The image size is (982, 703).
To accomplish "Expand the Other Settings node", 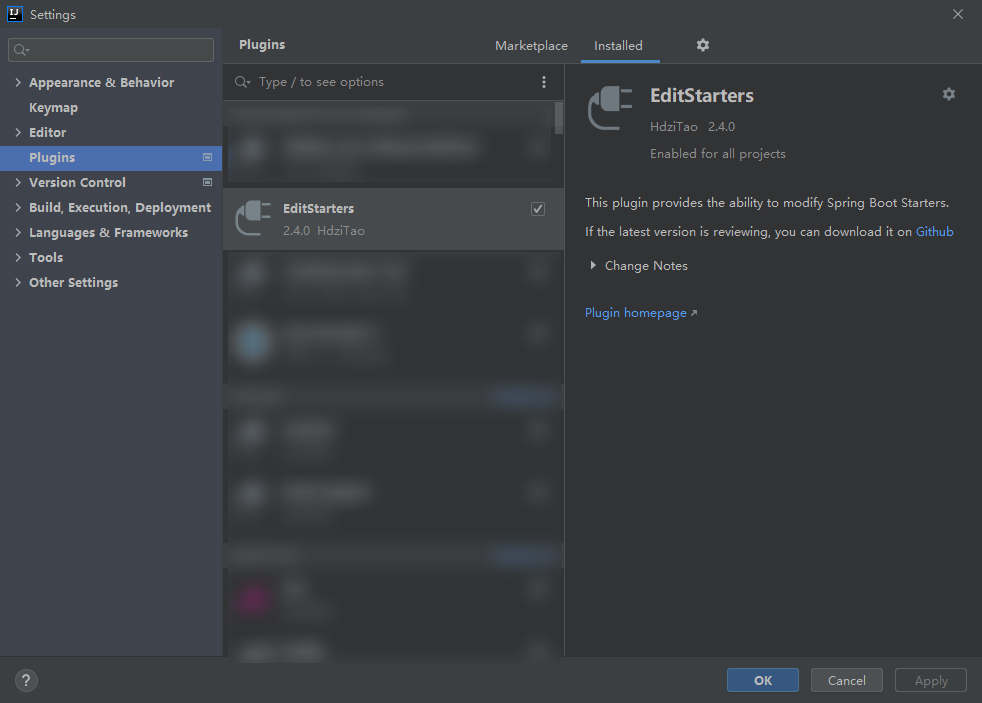I will (x=18, y=282).
